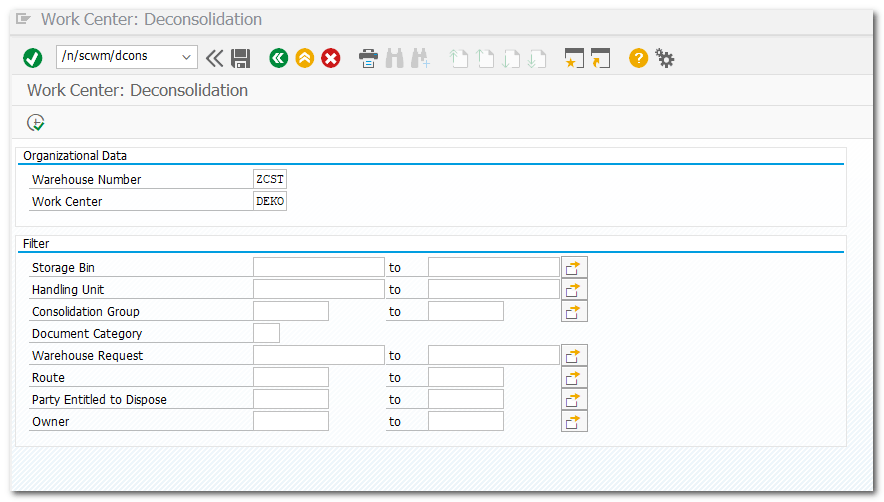Click the Document Category input field
The width and height of the screenshot is (884, 502).
(266, 333)
